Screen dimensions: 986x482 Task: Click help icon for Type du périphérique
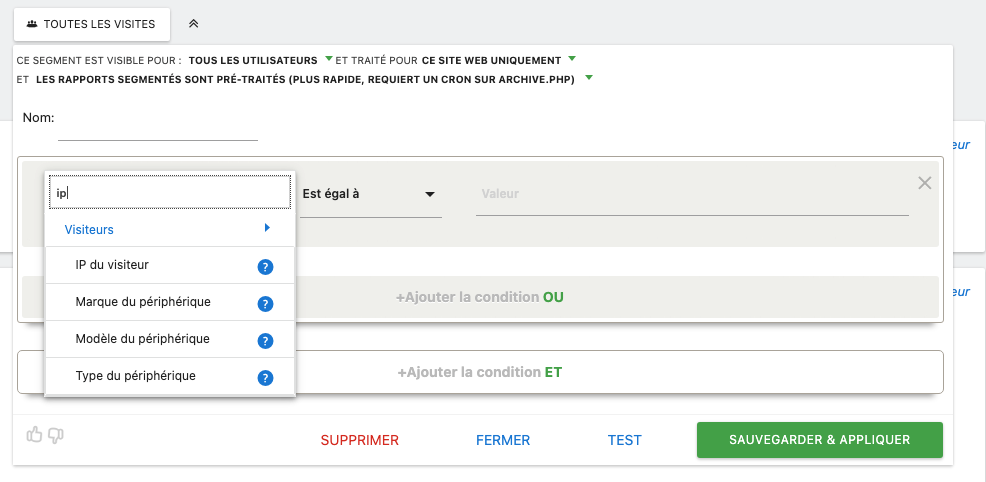(265, 378)
